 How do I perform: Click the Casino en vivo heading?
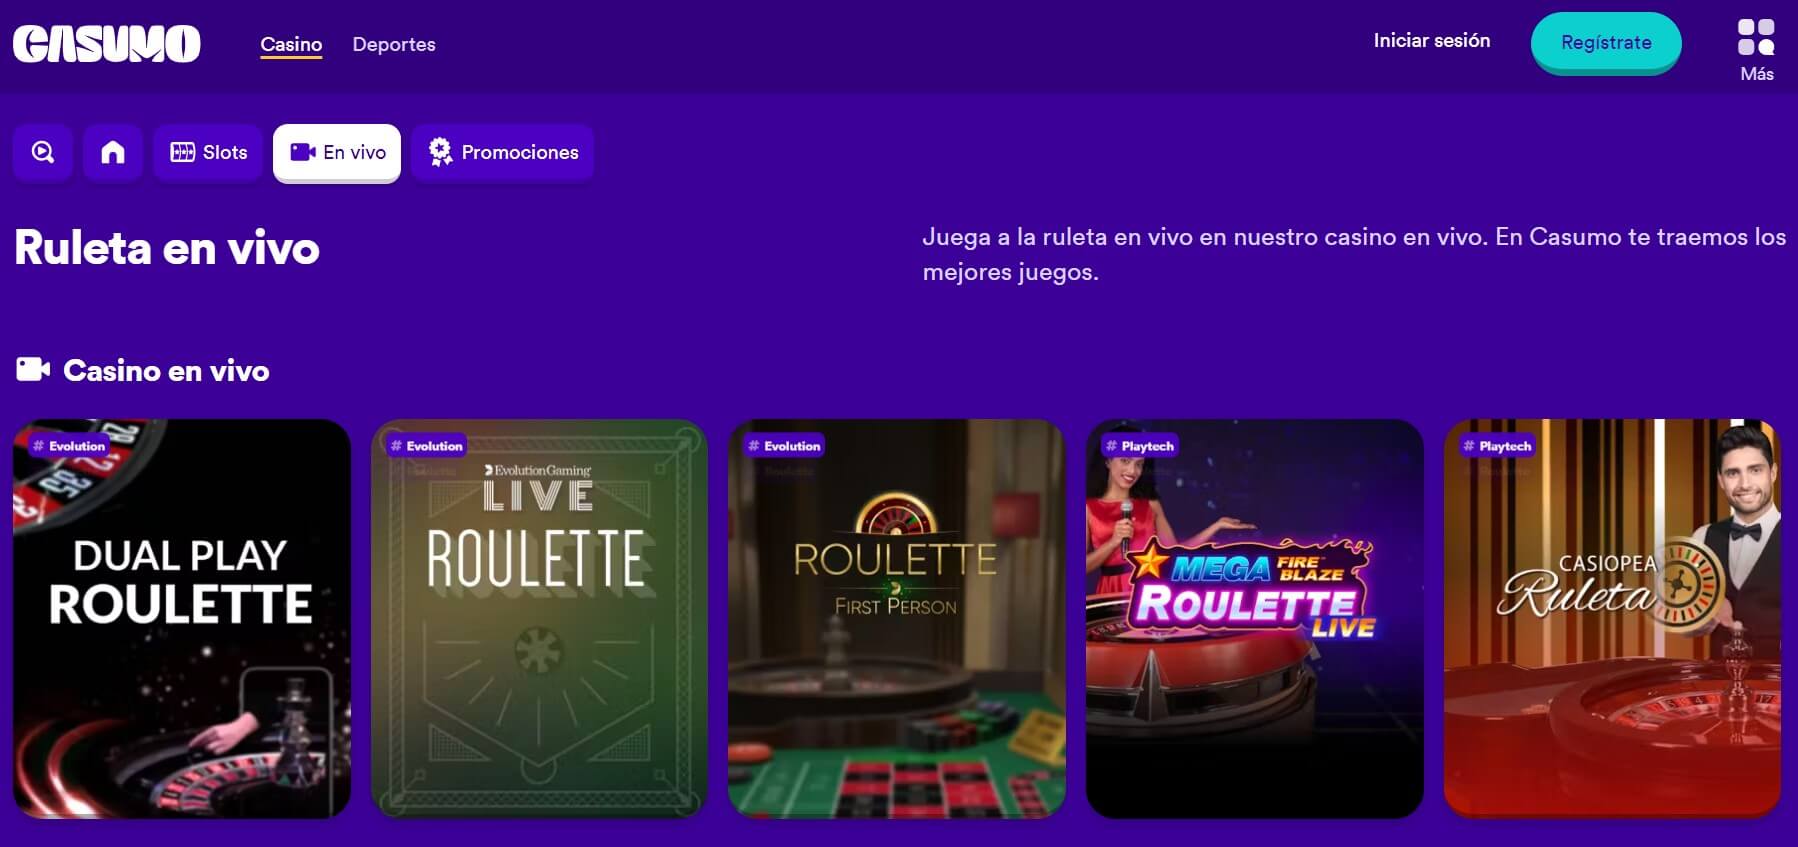point(166,371)
